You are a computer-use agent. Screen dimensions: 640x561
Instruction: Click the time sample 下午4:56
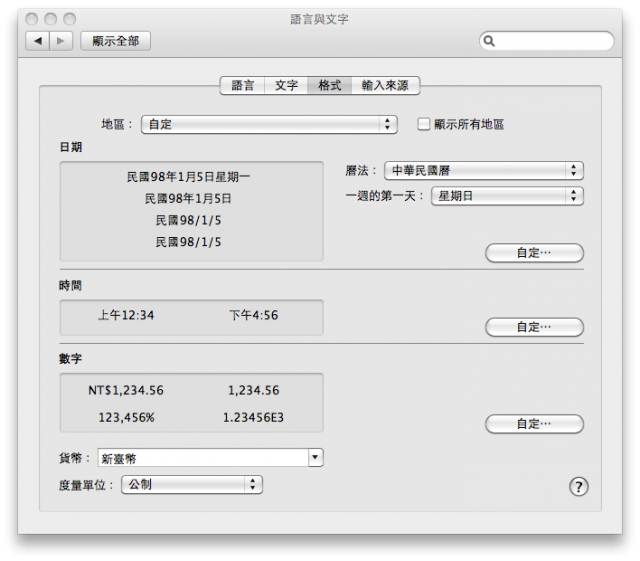point(253,315)
